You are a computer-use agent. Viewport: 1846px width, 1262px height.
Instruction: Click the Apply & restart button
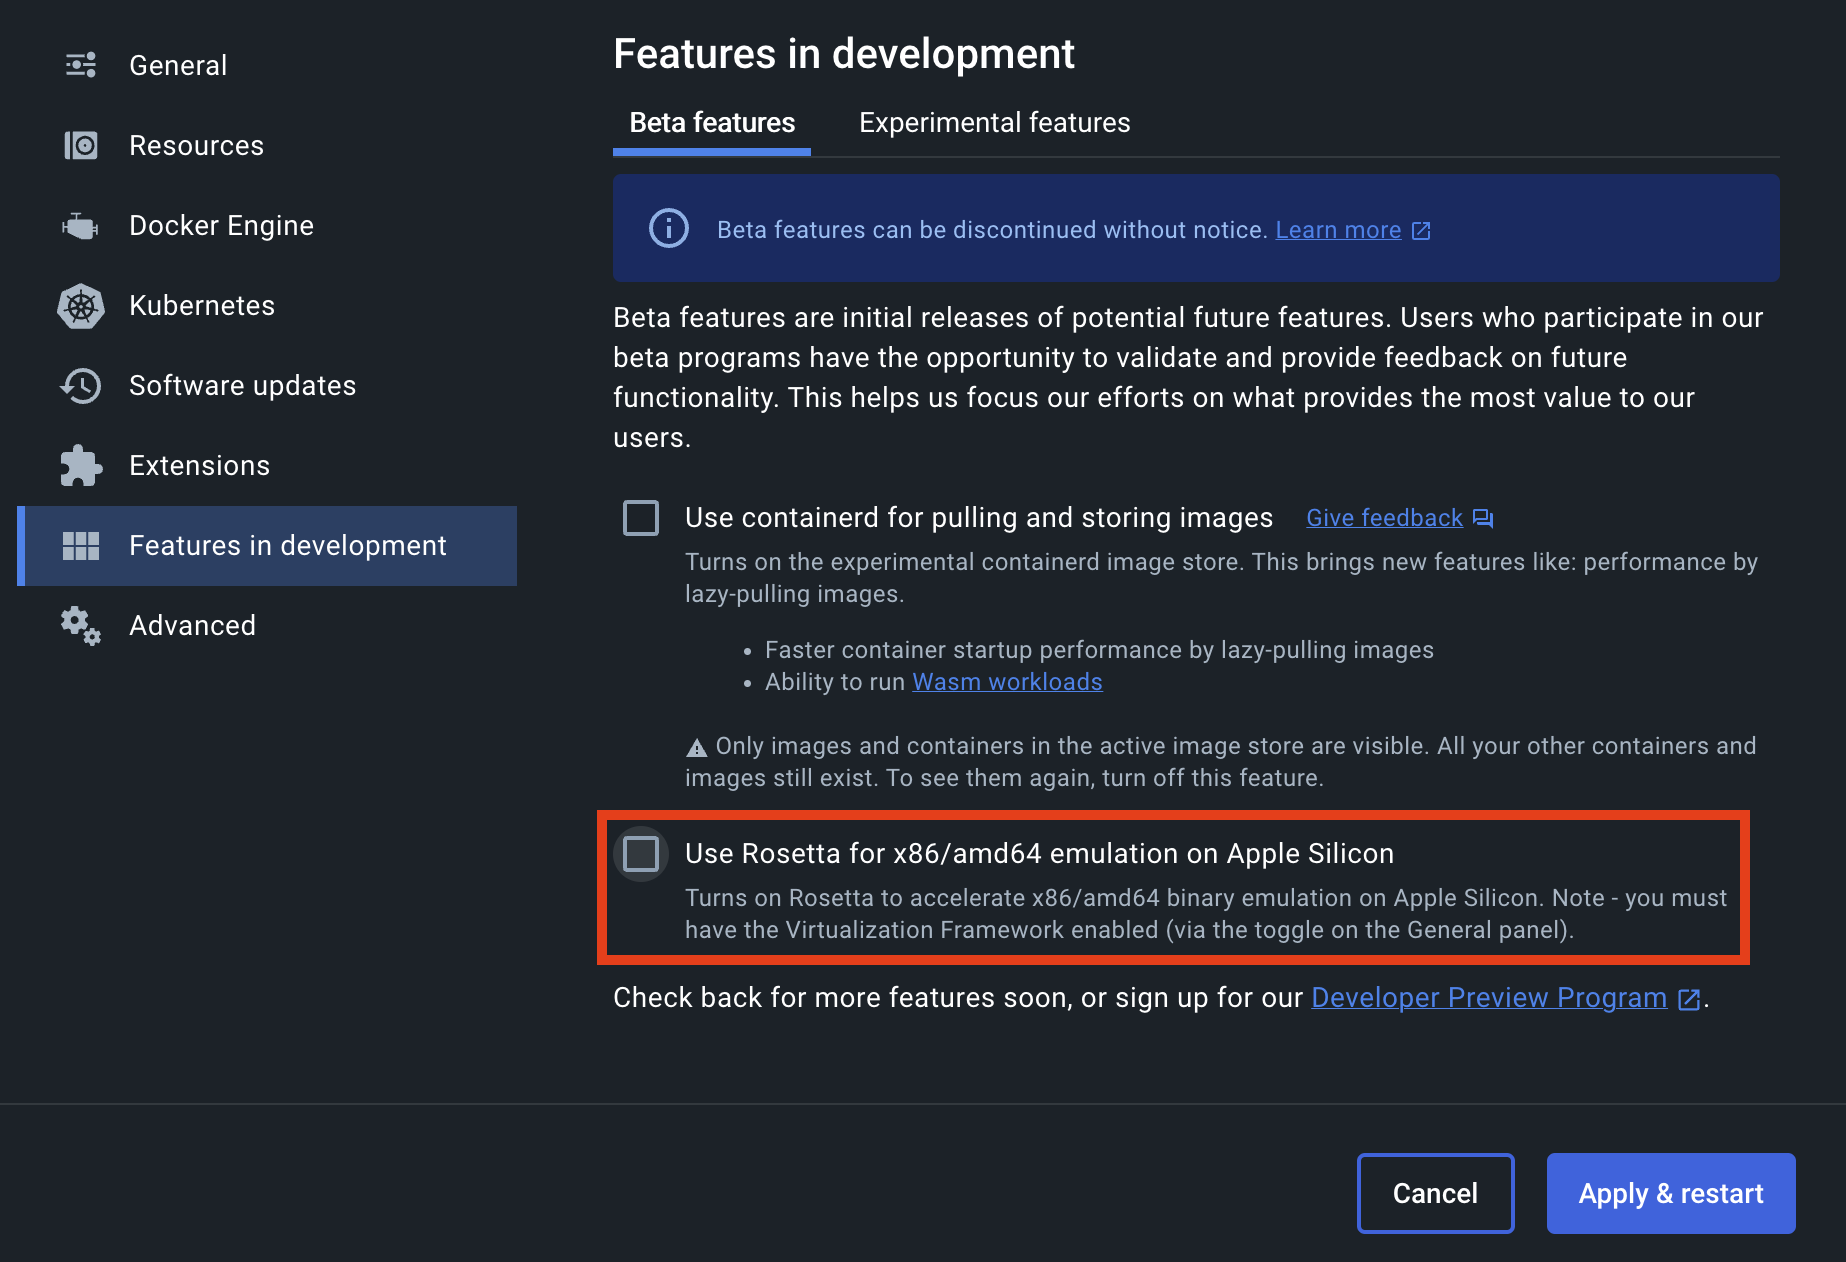[x=1671, y=1193]
